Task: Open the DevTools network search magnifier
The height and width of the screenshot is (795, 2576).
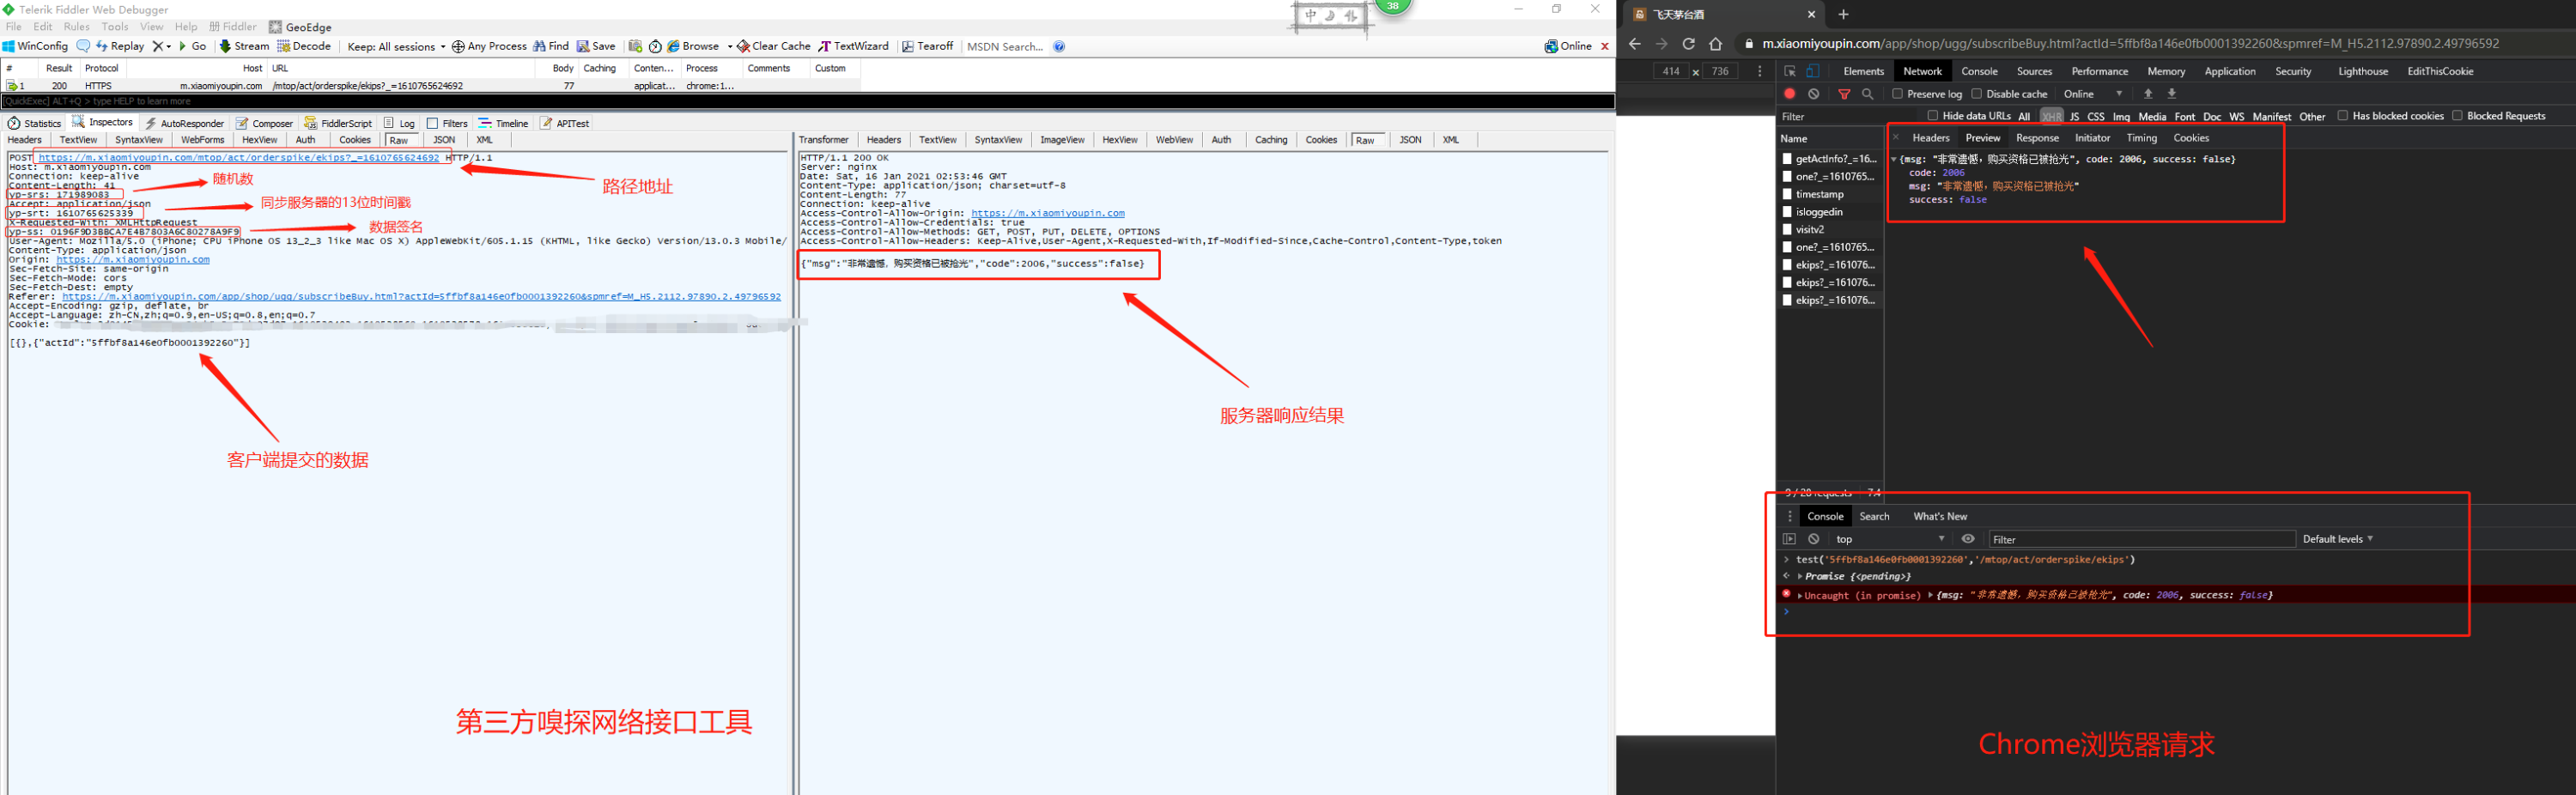Action: click(x=1867, y=94)
